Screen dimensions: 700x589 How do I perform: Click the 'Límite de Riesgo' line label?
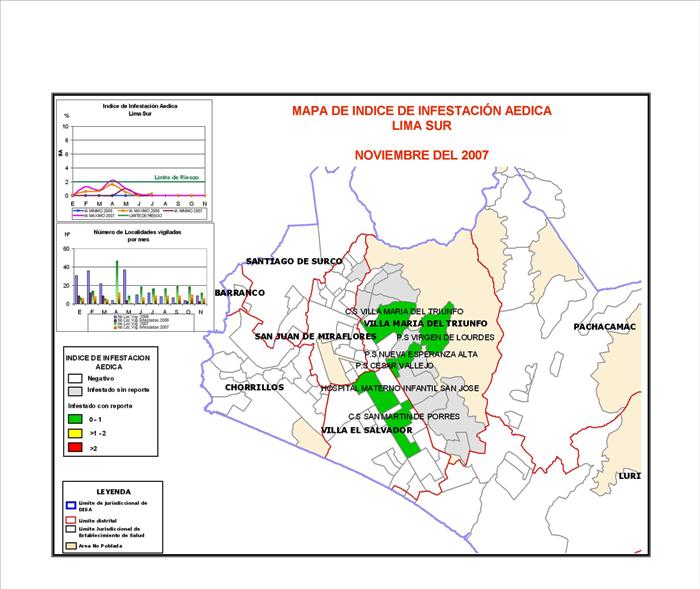[x=176, y=178]
